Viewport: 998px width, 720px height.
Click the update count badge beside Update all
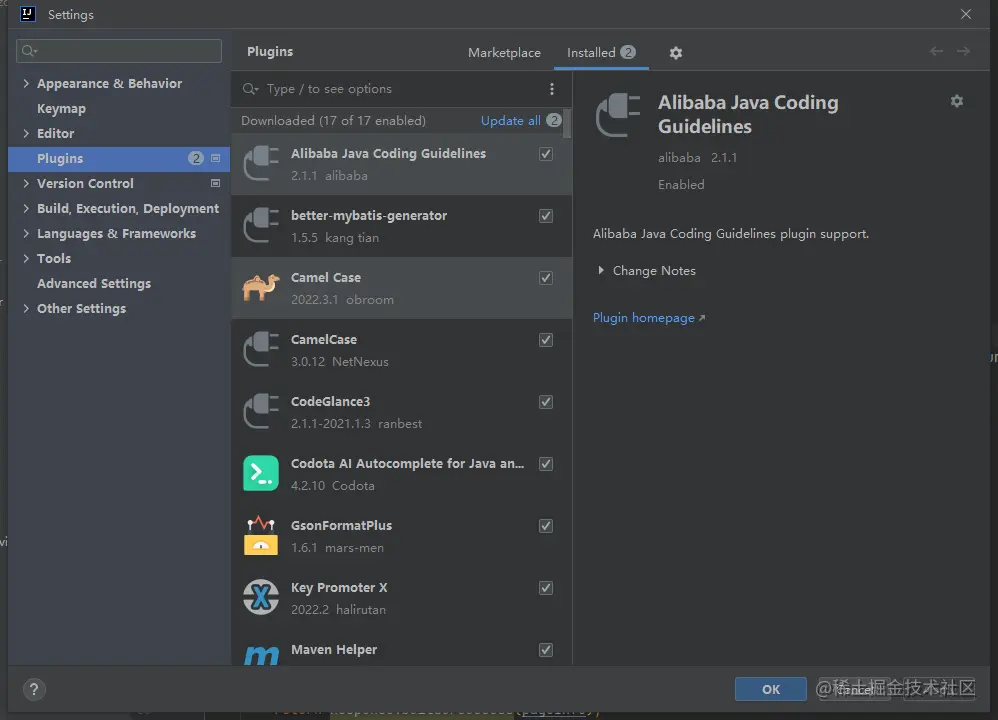554,120
